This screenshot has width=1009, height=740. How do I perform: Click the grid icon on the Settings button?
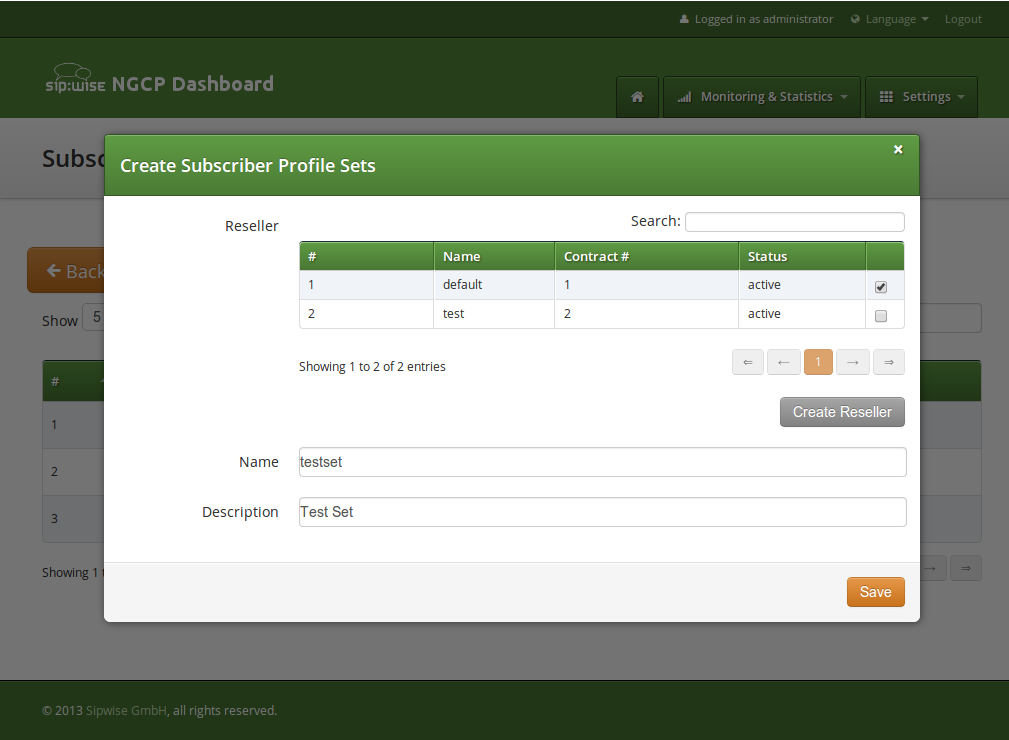885,96
